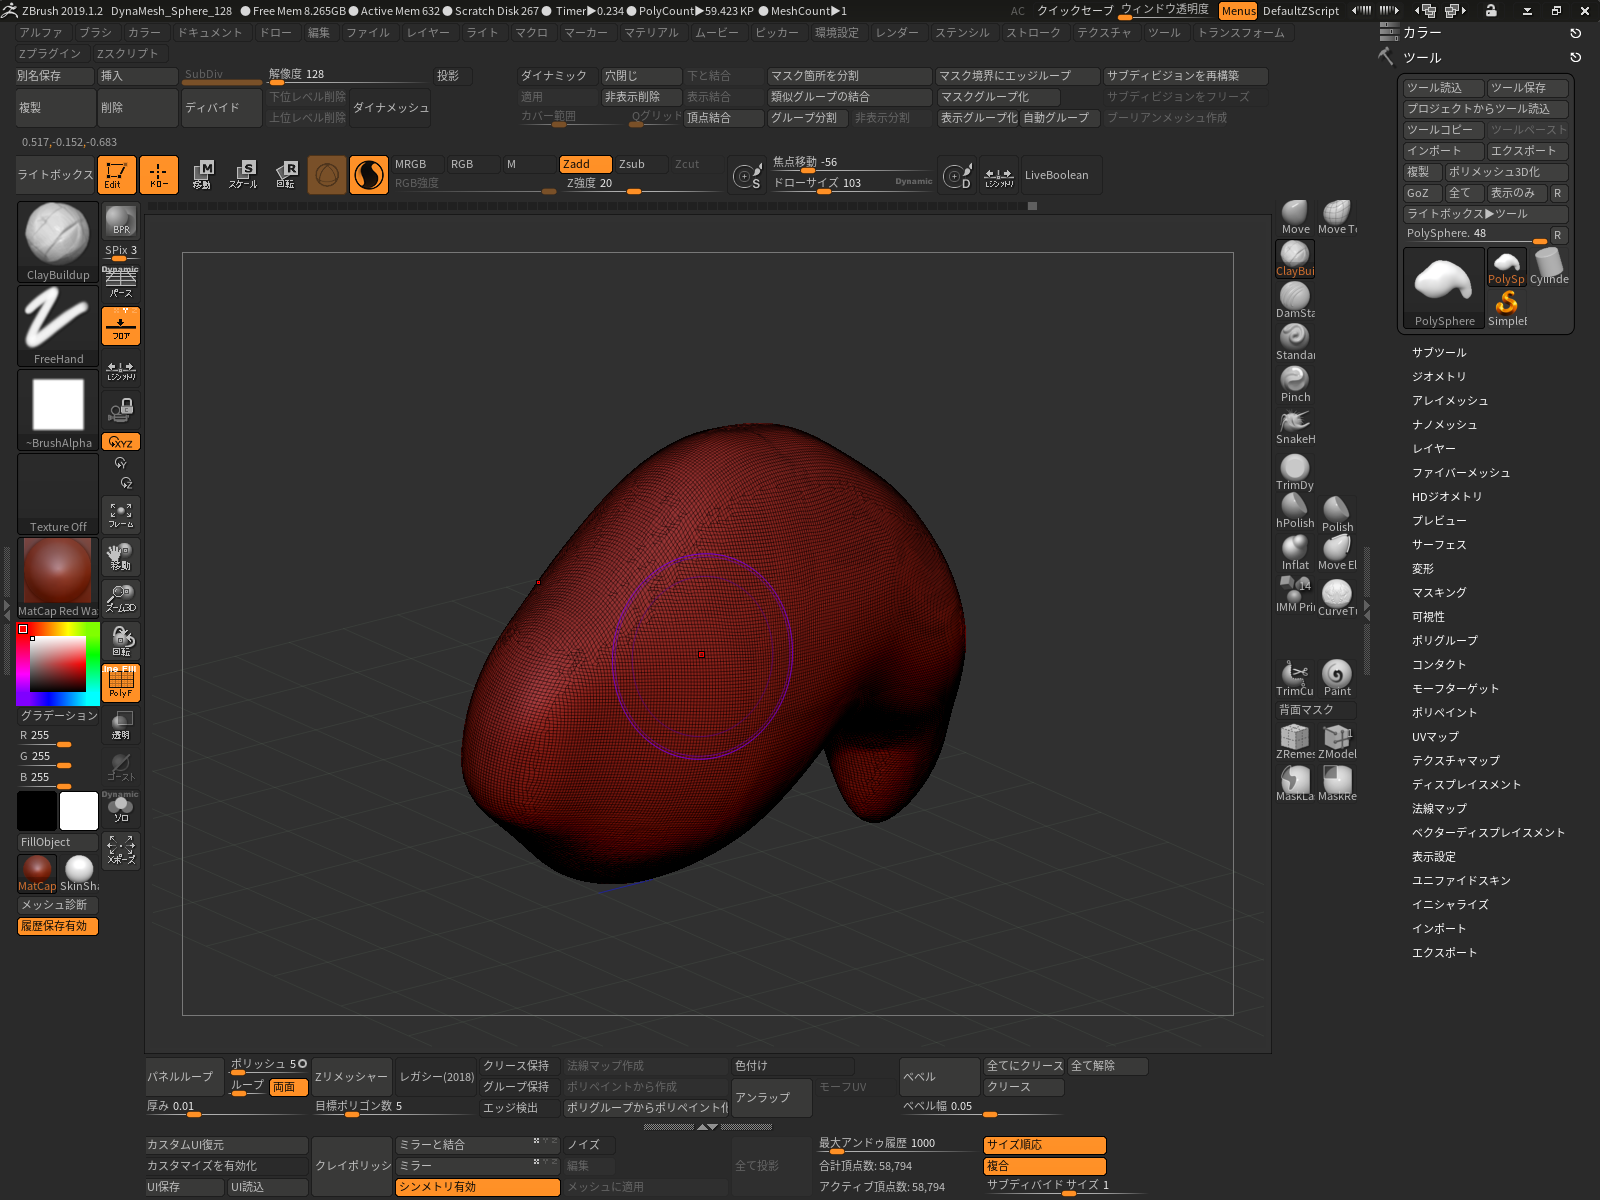Select the Pinch brush
The image size is (1600, 1200).
click(x=1295, y=384)
